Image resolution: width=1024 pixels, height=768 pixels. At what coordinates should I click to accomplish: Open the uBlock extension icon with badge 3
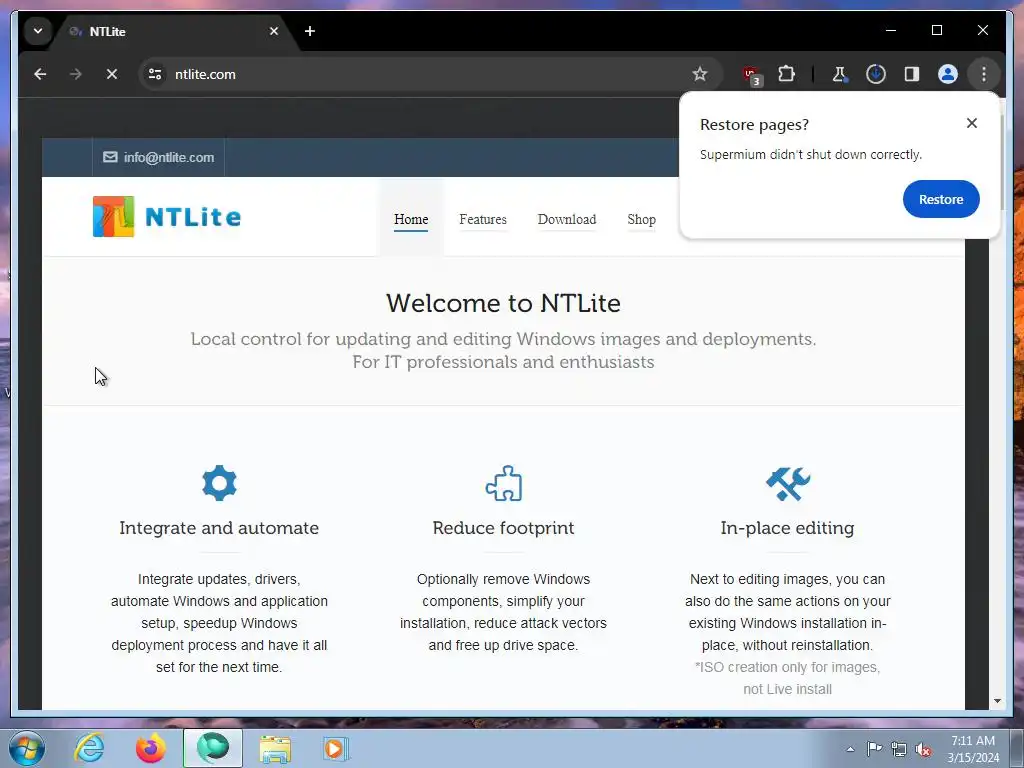coord(752,75)
